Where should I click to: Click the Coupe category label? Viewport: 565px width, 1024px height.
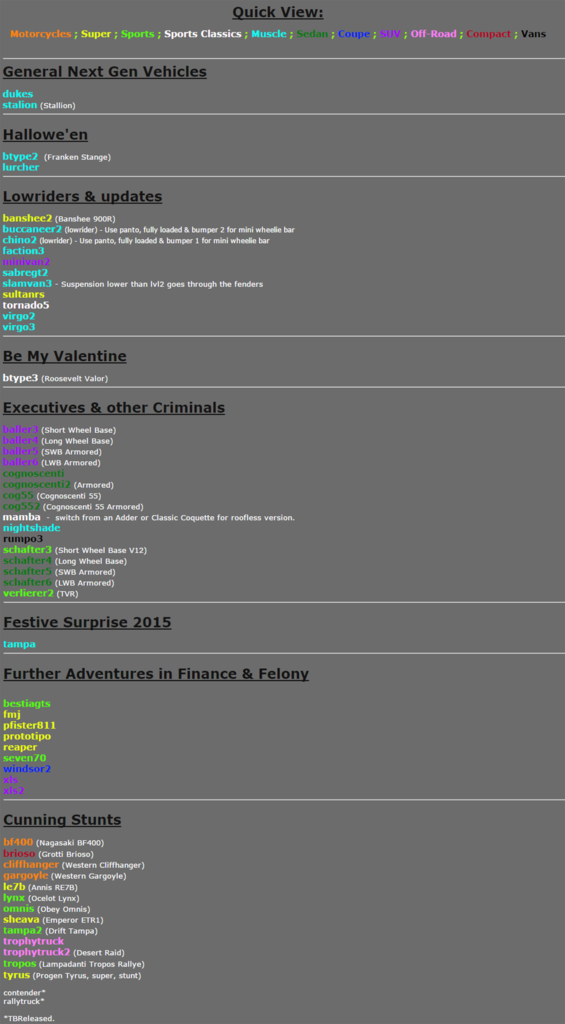click(x=354, y=34)
